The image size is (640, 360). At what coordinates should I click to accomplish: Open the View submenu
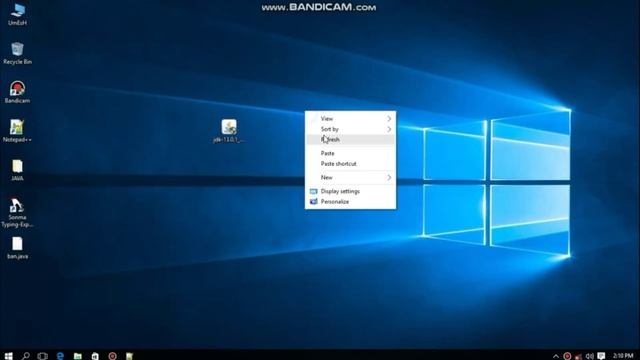[x=350, y=118]
